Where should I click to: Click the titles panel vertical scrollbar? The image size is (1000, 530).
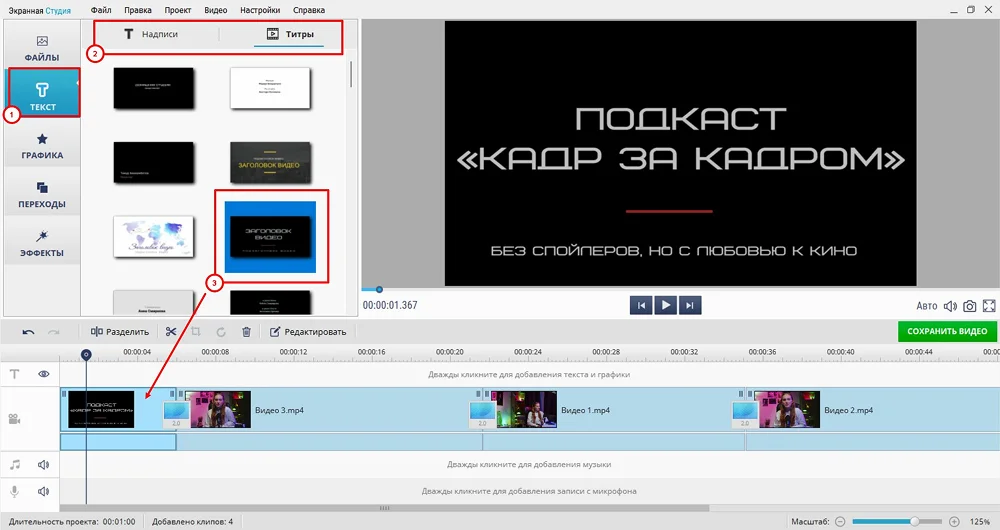(x=351, y=75)
